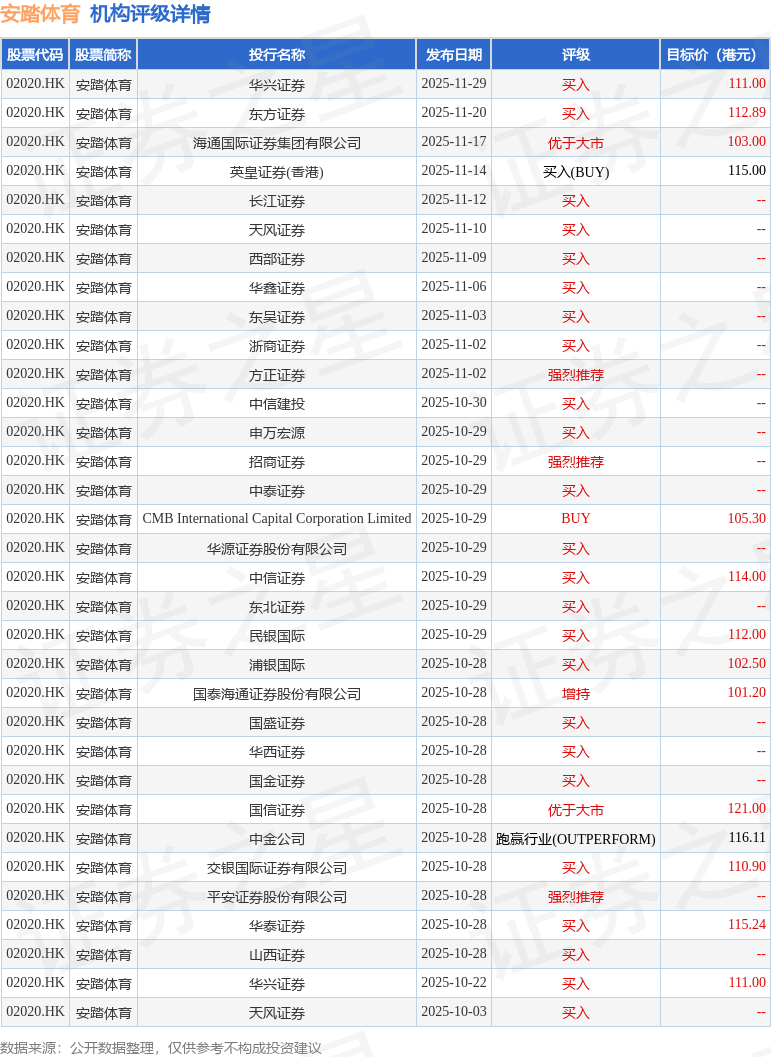Select the 民银国际 broker cell

pos(277,636)
